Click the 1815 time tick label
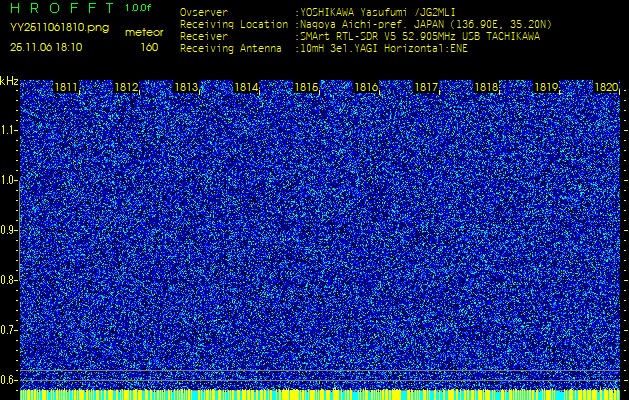The height and width of the screenshot is (400, 629). tap(306, 88)
